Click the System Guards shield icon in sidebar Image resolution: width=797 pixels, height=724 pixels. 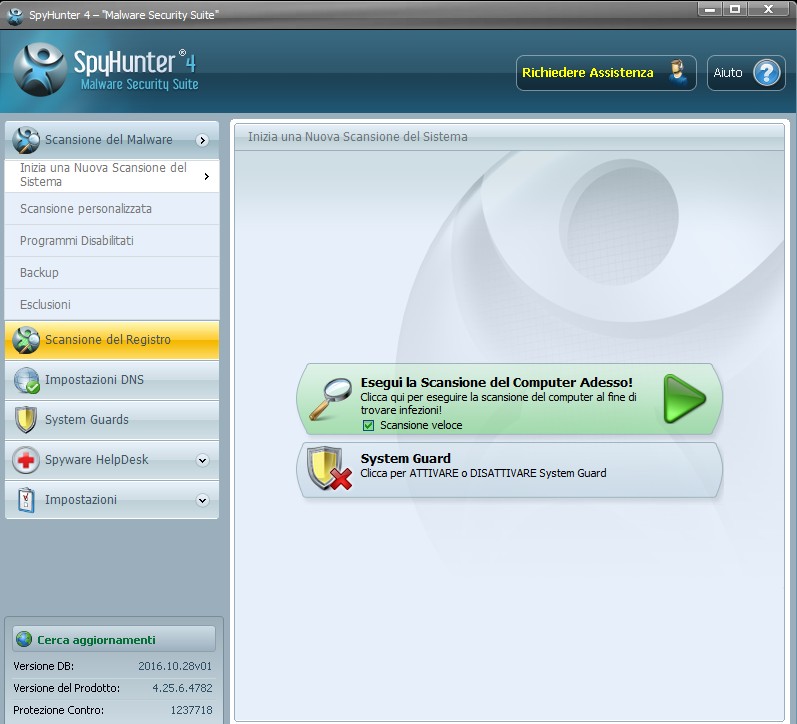point(26,419)
